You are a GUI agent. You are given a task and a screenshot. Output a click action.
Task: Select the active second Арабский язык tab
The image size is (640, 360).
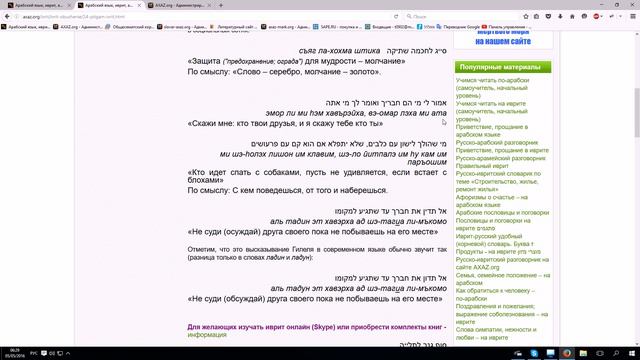pos(109,5)
